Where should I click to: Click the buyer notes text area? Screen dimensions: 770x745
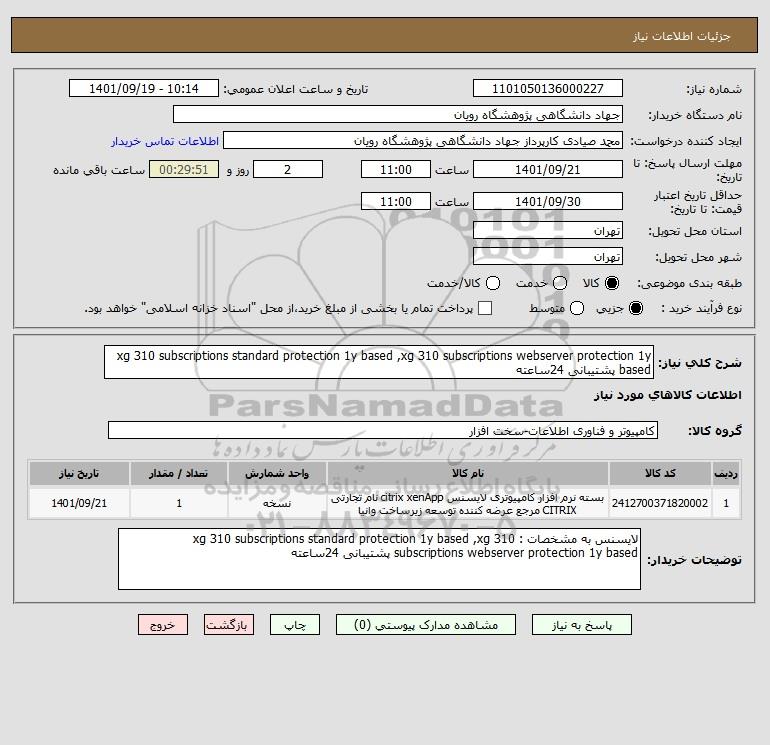coord(379,559)
